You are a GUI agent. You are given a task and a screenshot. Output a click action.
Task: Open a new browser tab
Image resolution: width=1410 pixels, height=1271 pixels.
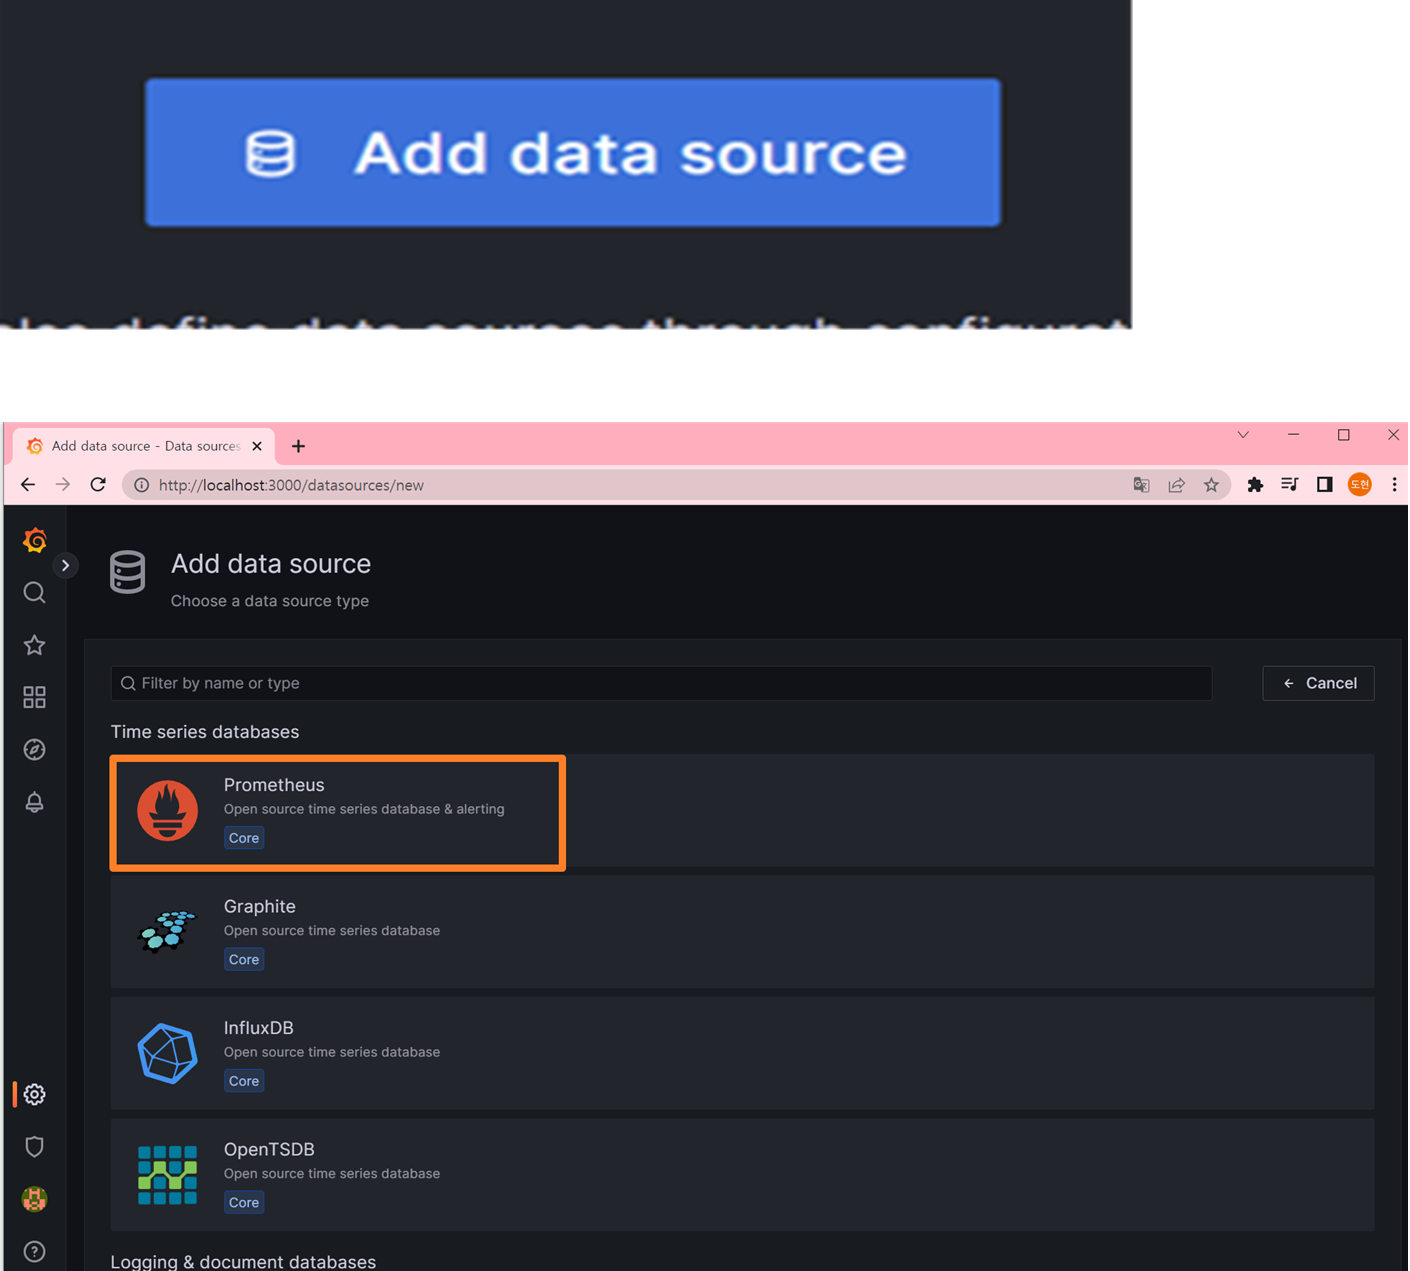pos(298,446)
